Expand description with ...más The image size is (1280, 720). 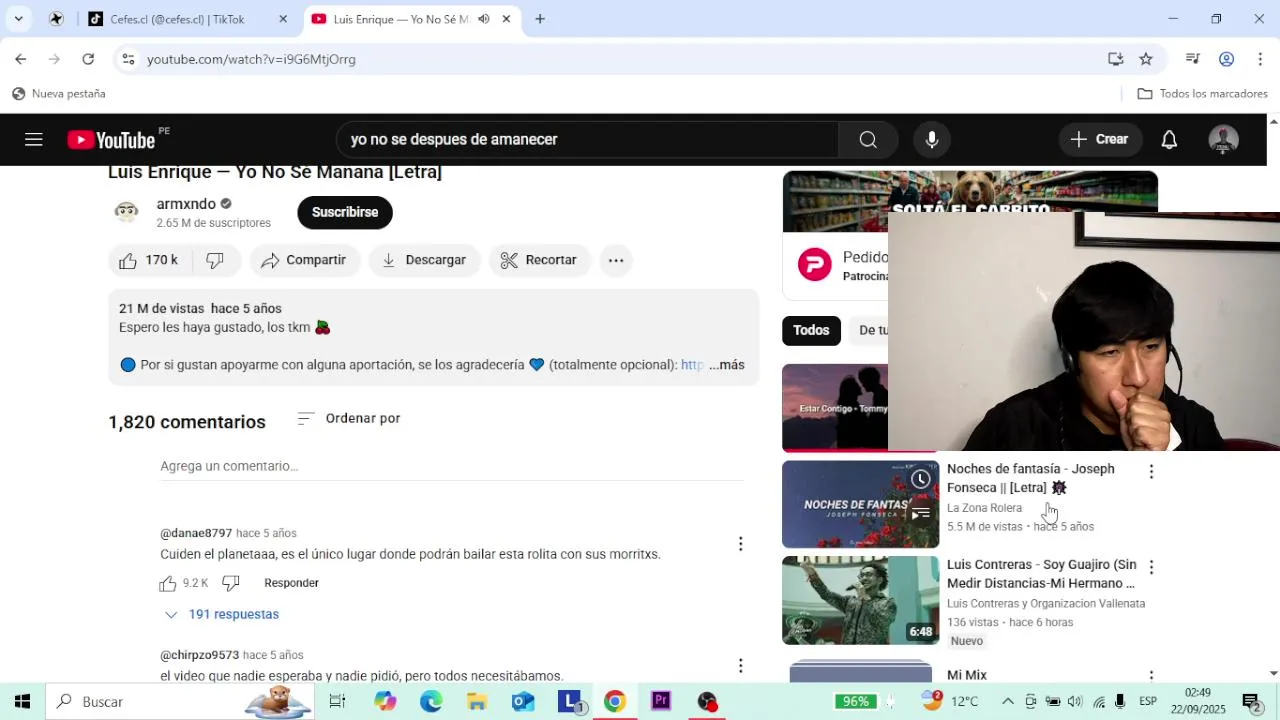pos(727,365)
